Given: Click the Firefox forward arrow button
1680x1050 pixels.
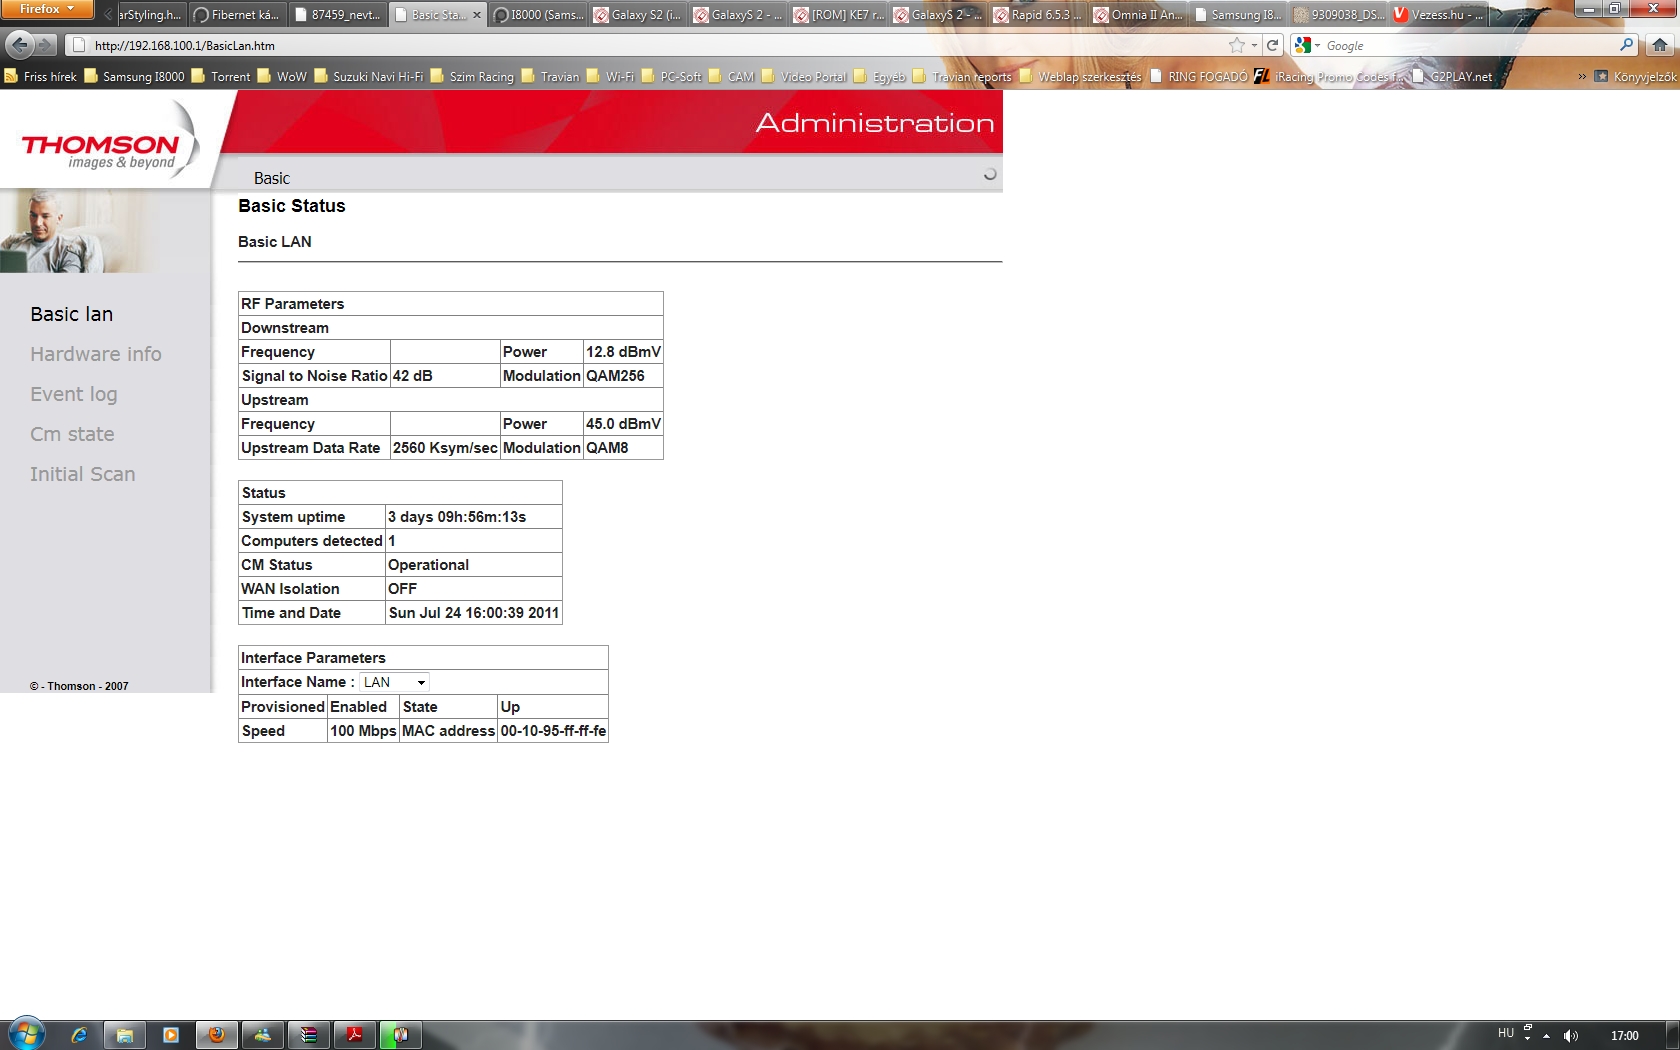Looking at the screenshot, I should pos(46,45).
